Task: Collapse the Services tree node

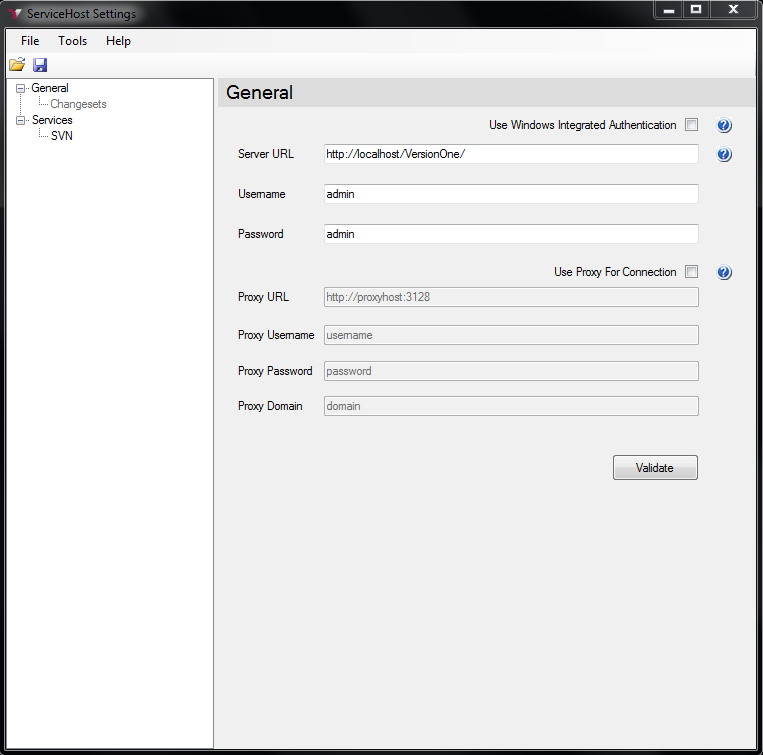Action: (20, 120)
